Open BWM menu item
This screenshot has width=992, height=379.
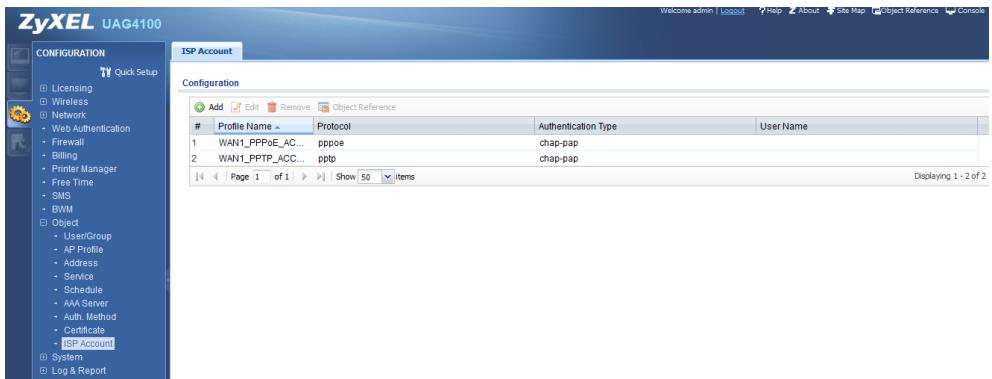click(x=63, y=209)
